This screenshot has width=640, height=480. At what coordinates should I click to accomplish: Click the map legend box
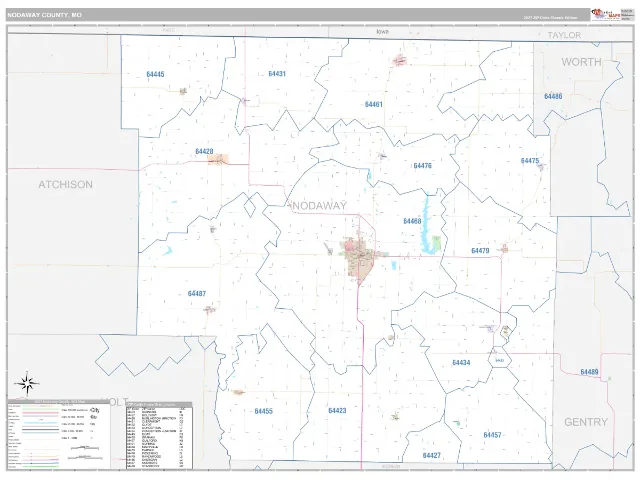click(59, 434)
